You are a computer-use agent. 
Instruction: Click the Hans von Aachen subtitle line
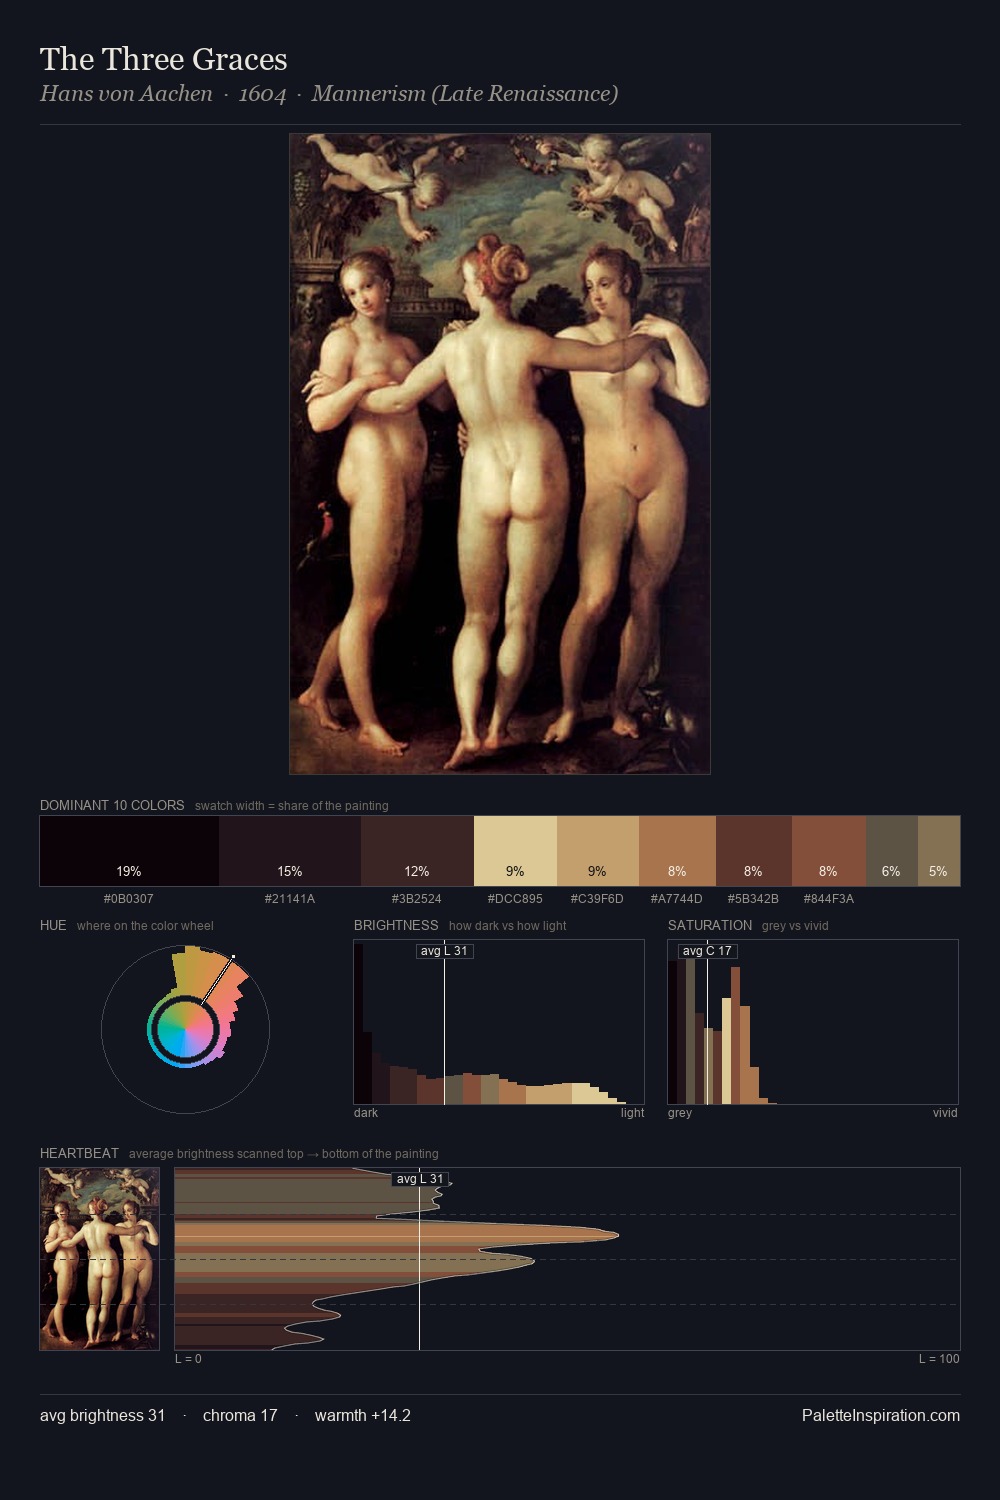pos(329,94)
